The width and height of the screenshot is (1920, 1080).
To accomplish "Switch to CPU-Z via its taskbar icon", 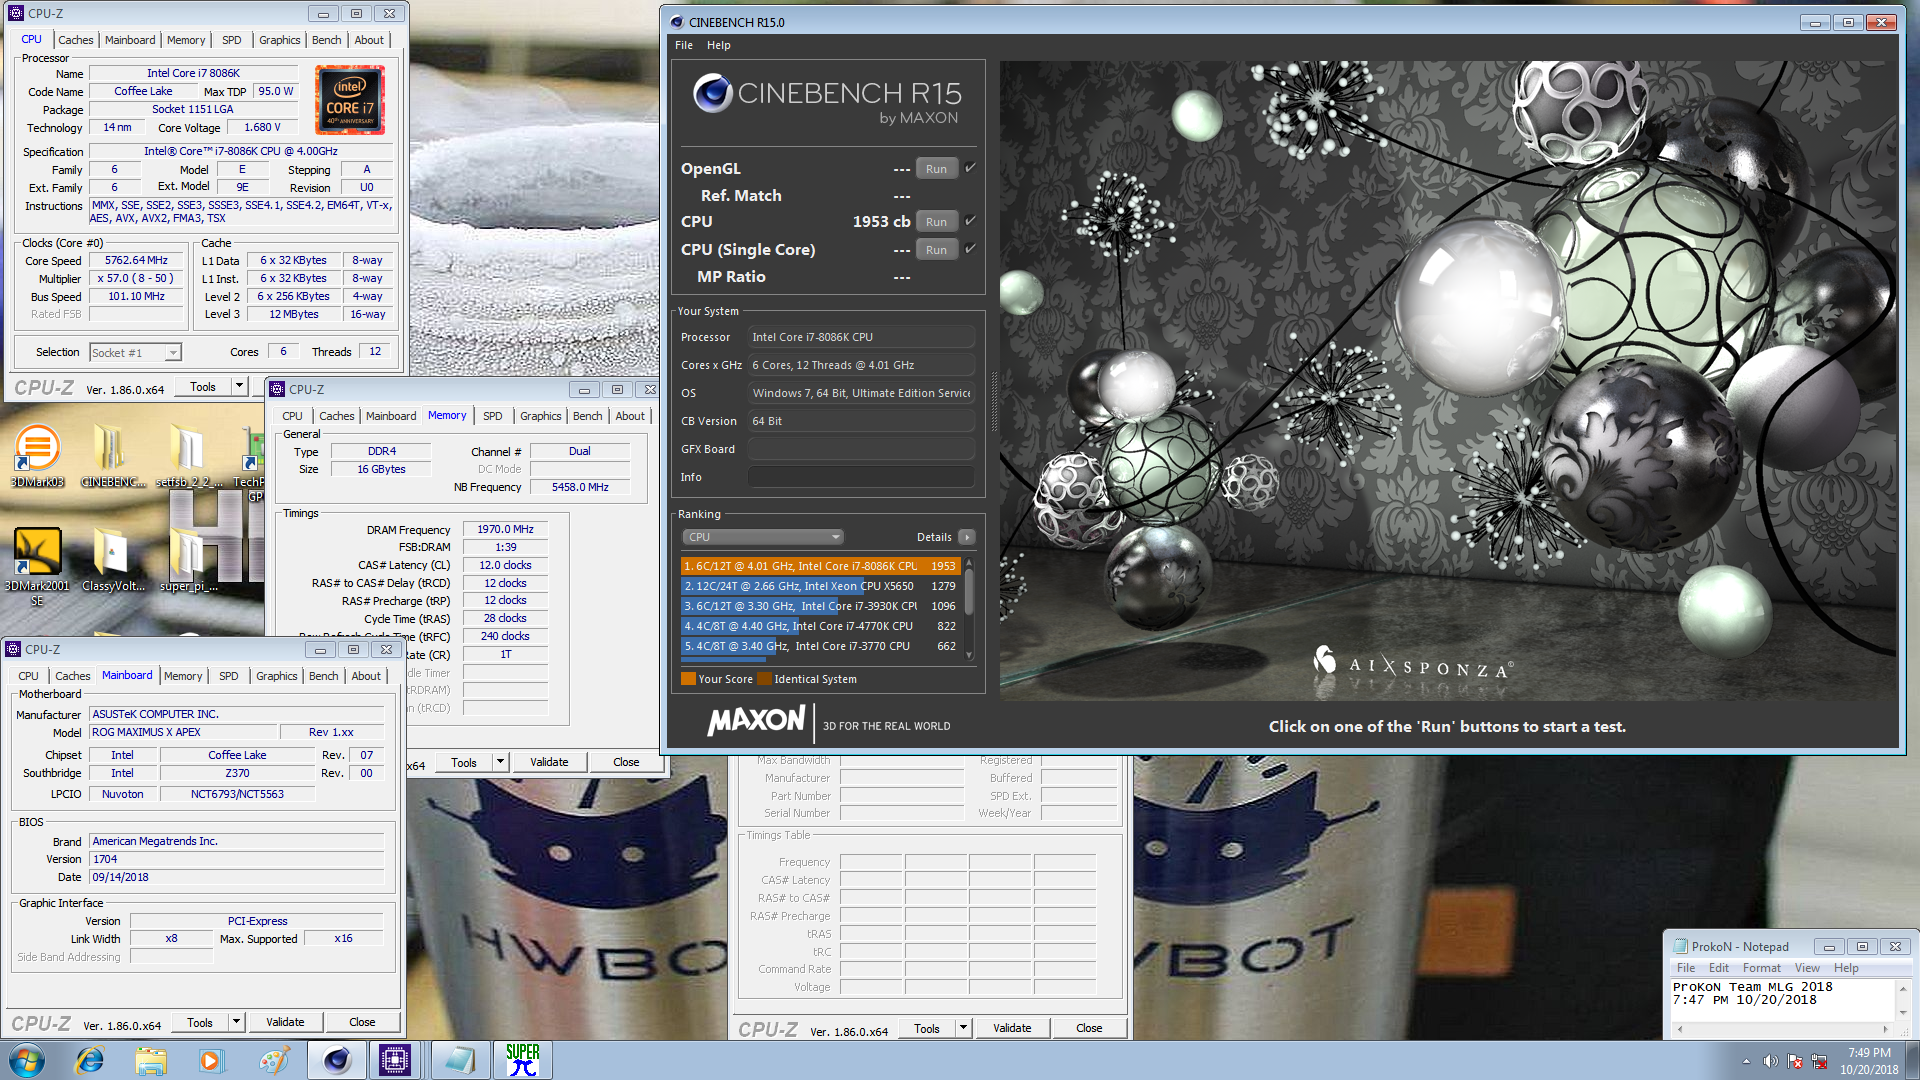I will (x=395, y=1060).
